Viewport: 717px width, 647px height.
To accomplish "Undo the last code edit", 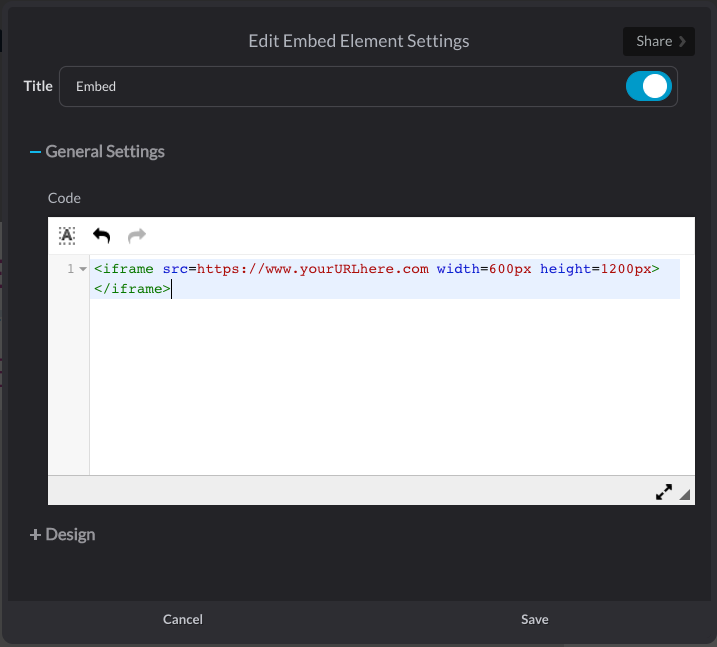I will [101, 235].
